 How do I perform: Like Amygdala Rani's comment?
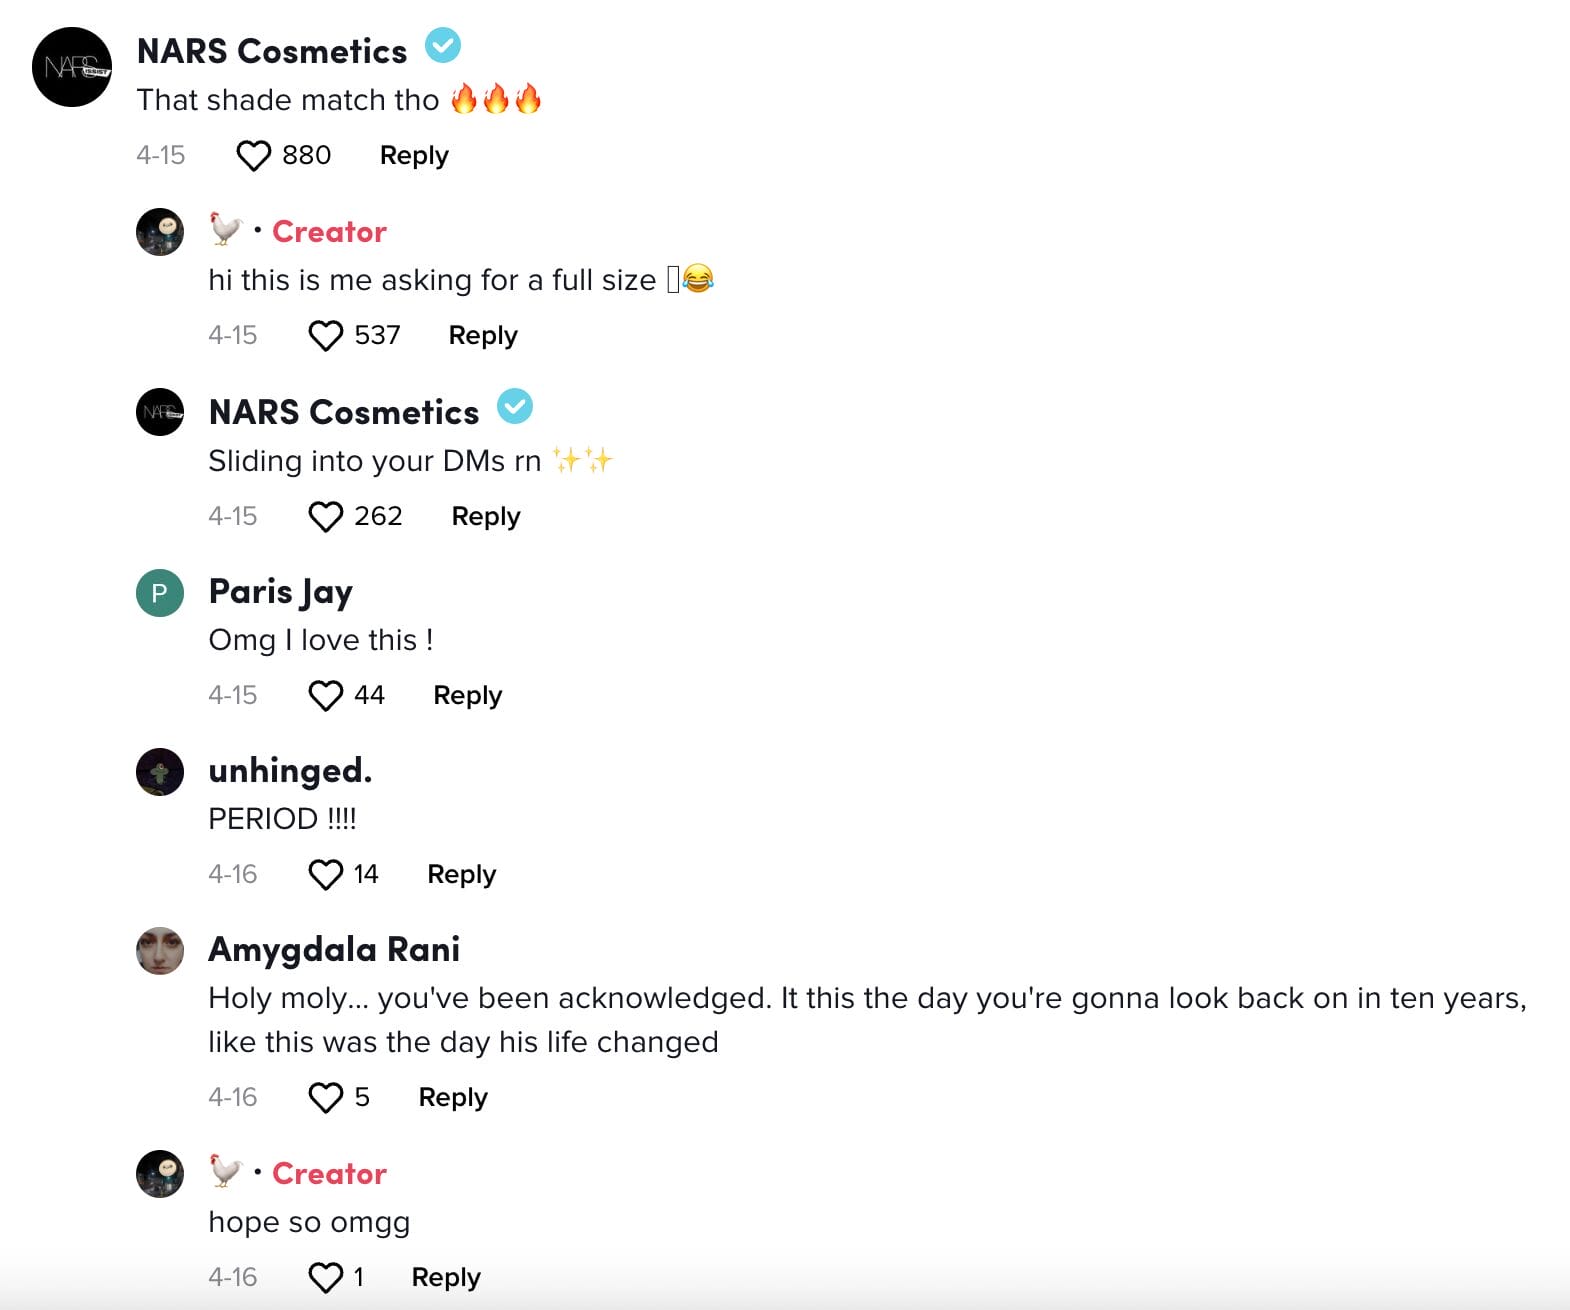pyautogui.click(x=325, y=1098)
